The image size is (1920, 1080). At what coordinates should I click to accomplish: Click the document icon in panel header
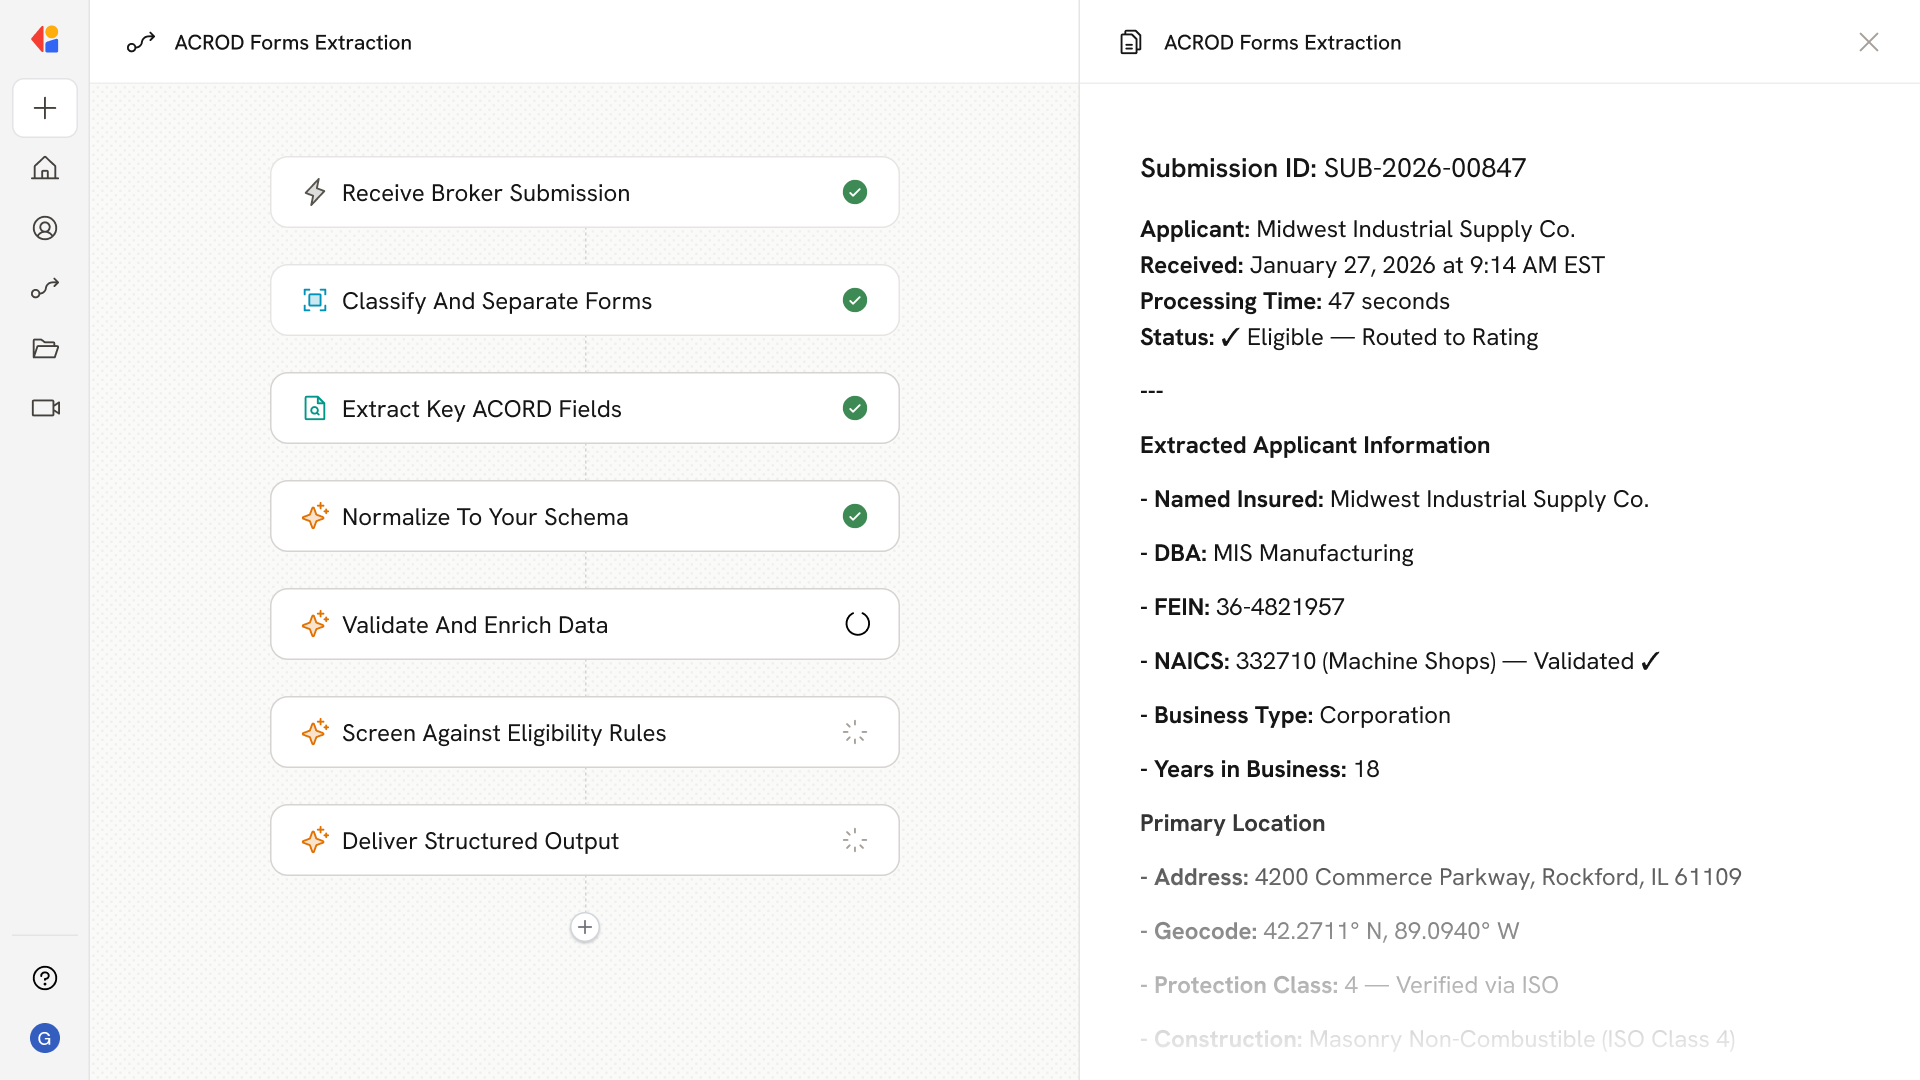(x=1130, y=42)
